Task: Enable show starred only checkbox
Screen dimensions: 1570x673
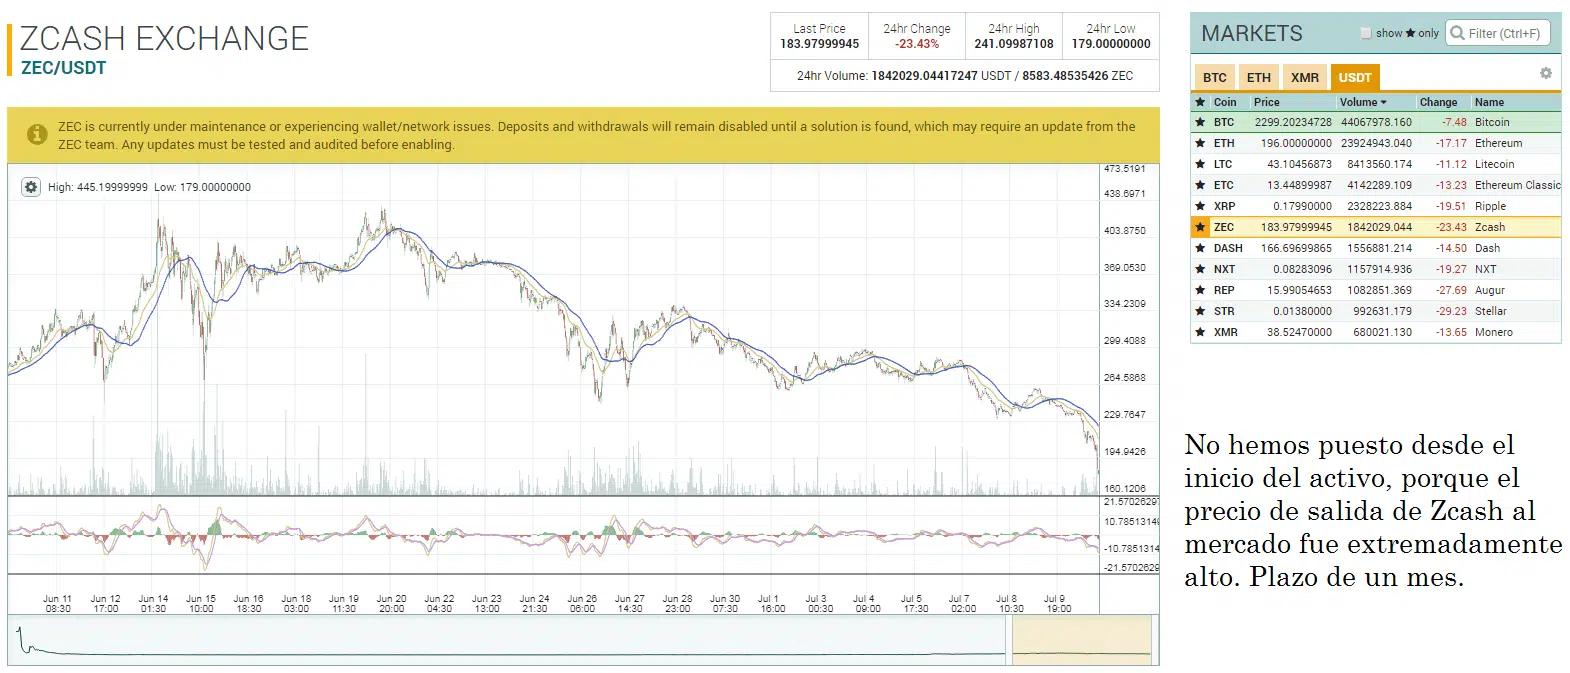Action: [1366, 33]
